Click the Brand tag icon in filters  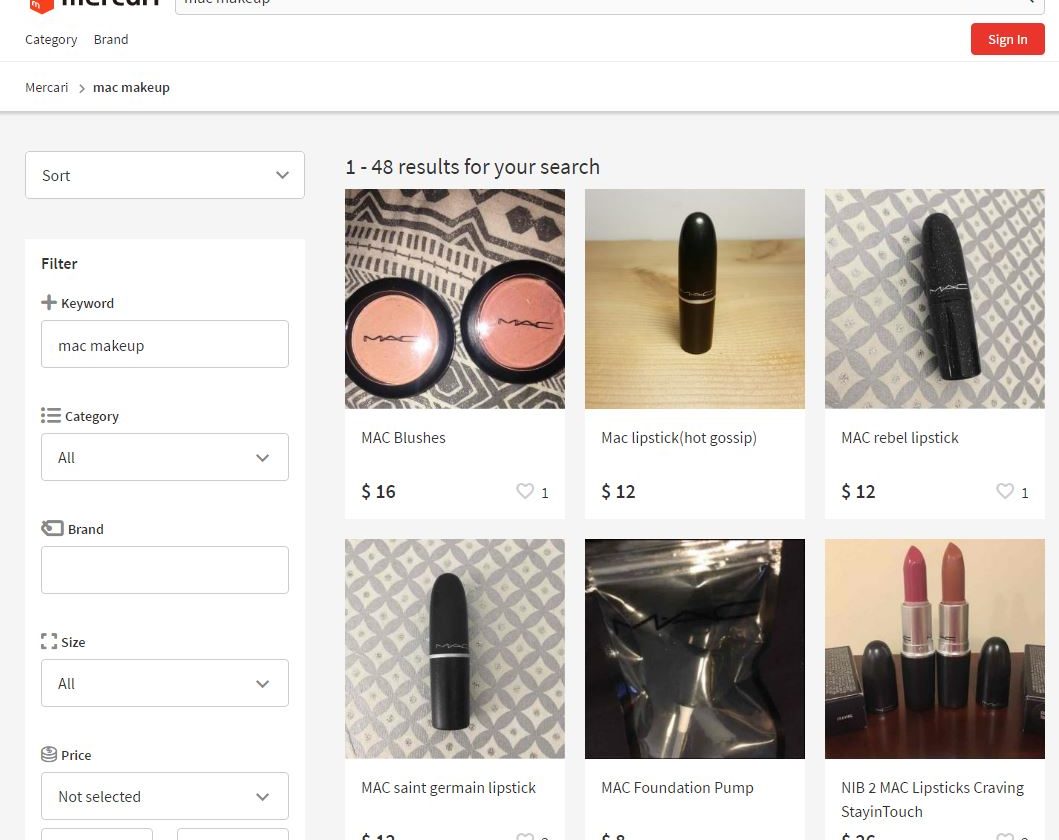52,528
